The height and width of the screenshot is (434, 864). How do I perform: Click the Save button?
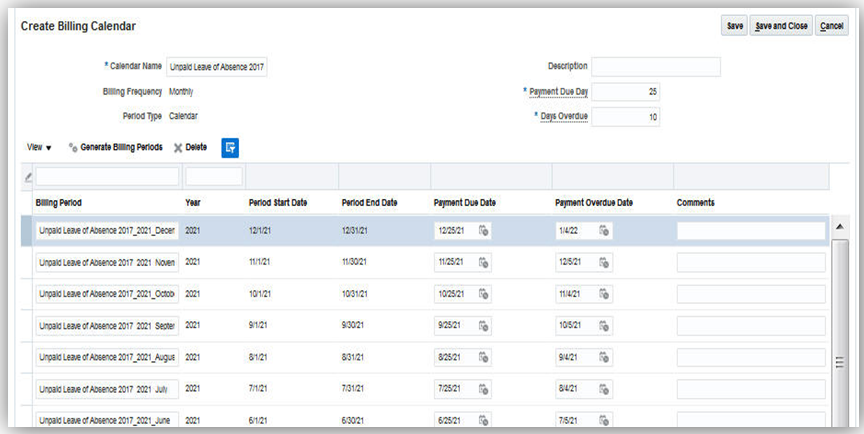[x=734, y=26]
